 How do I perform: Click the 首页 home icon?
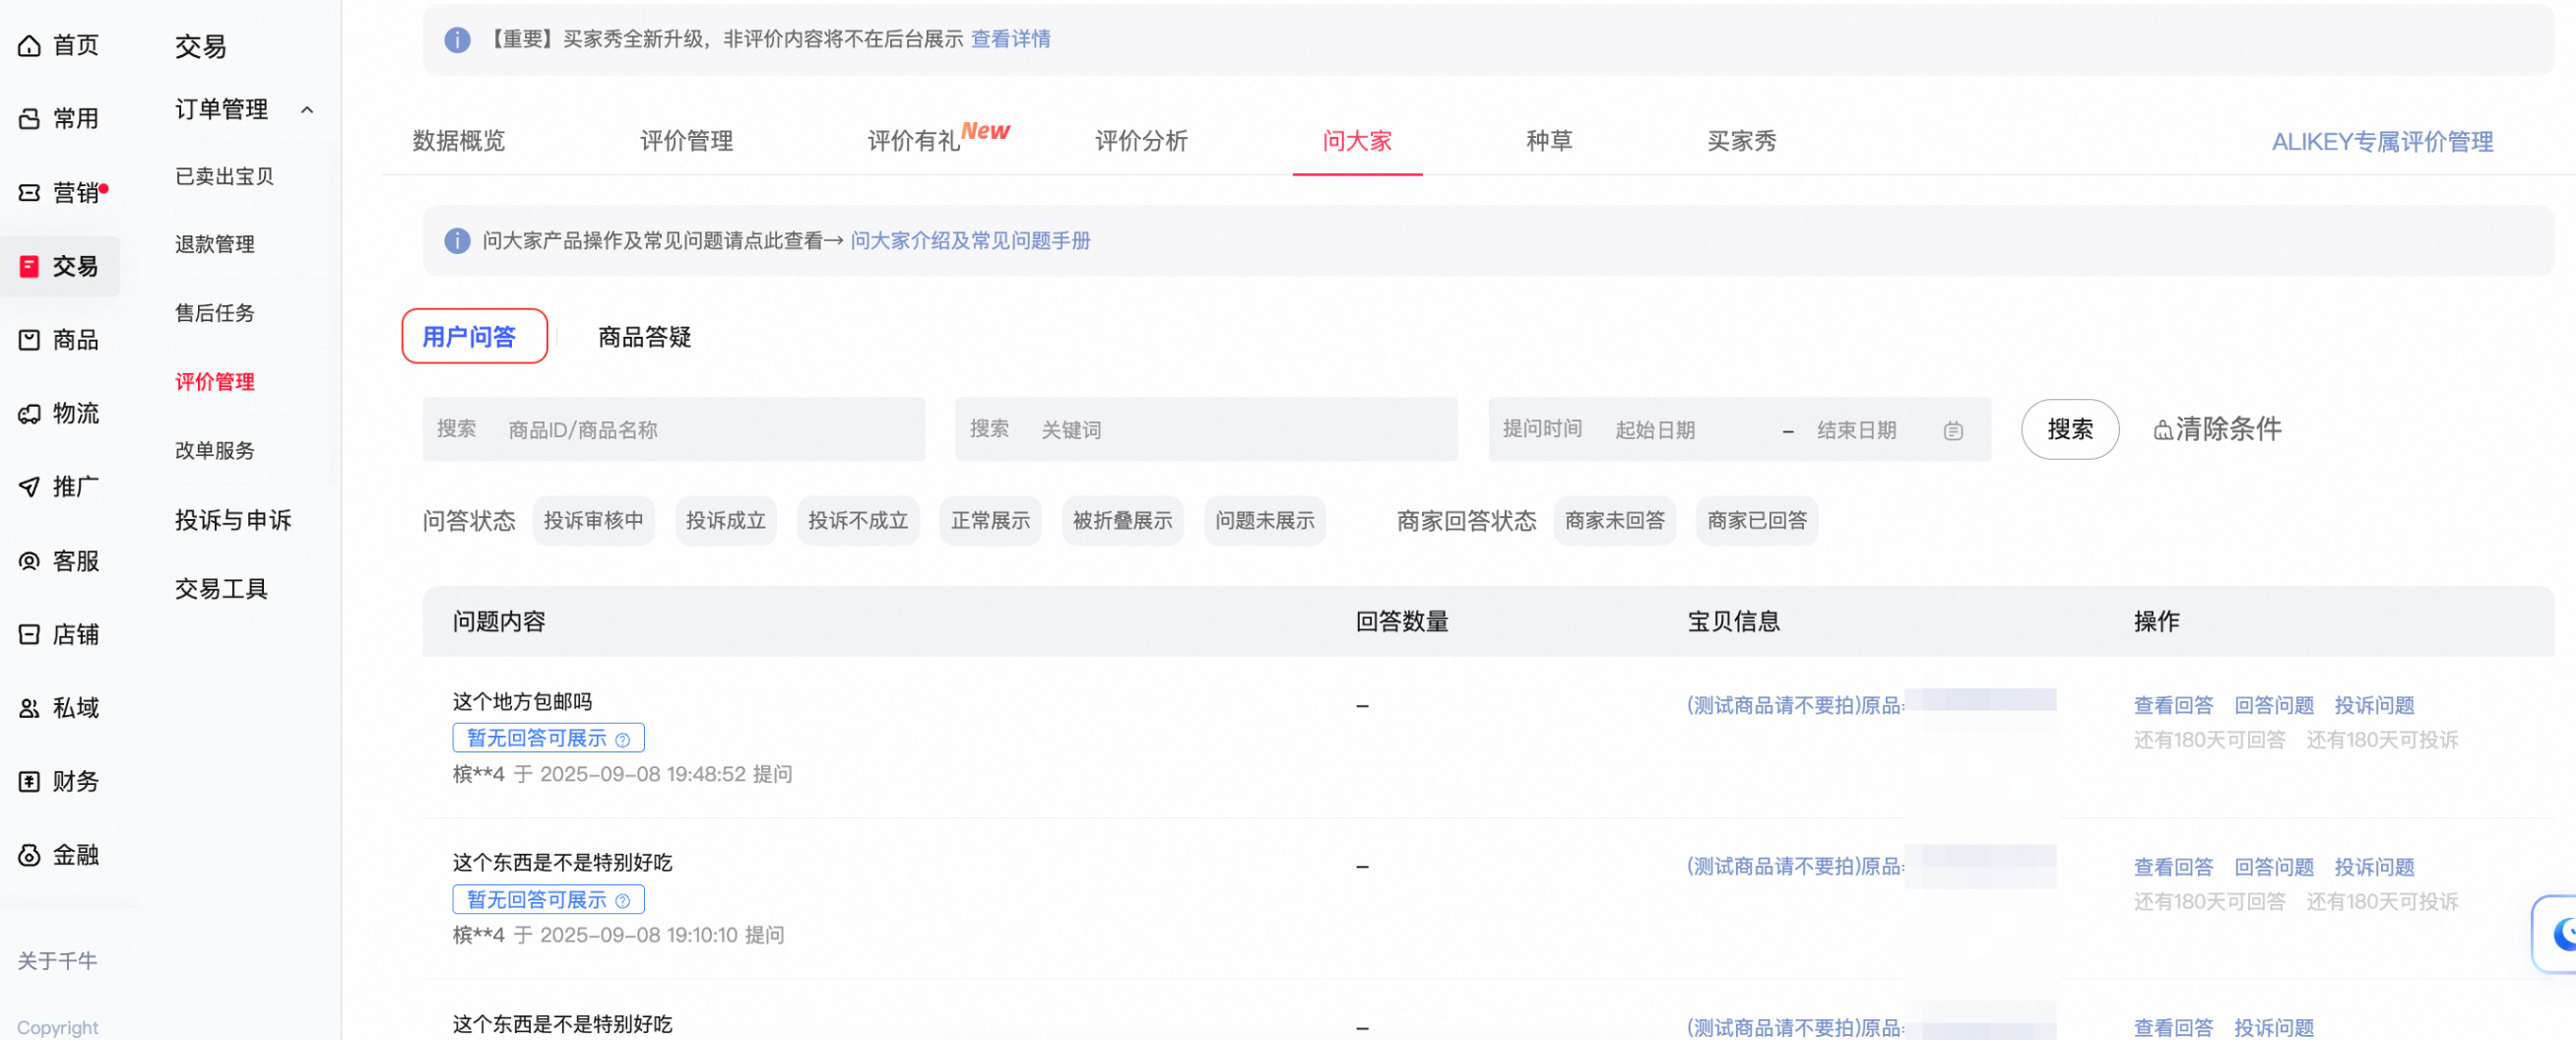[30, 46]
